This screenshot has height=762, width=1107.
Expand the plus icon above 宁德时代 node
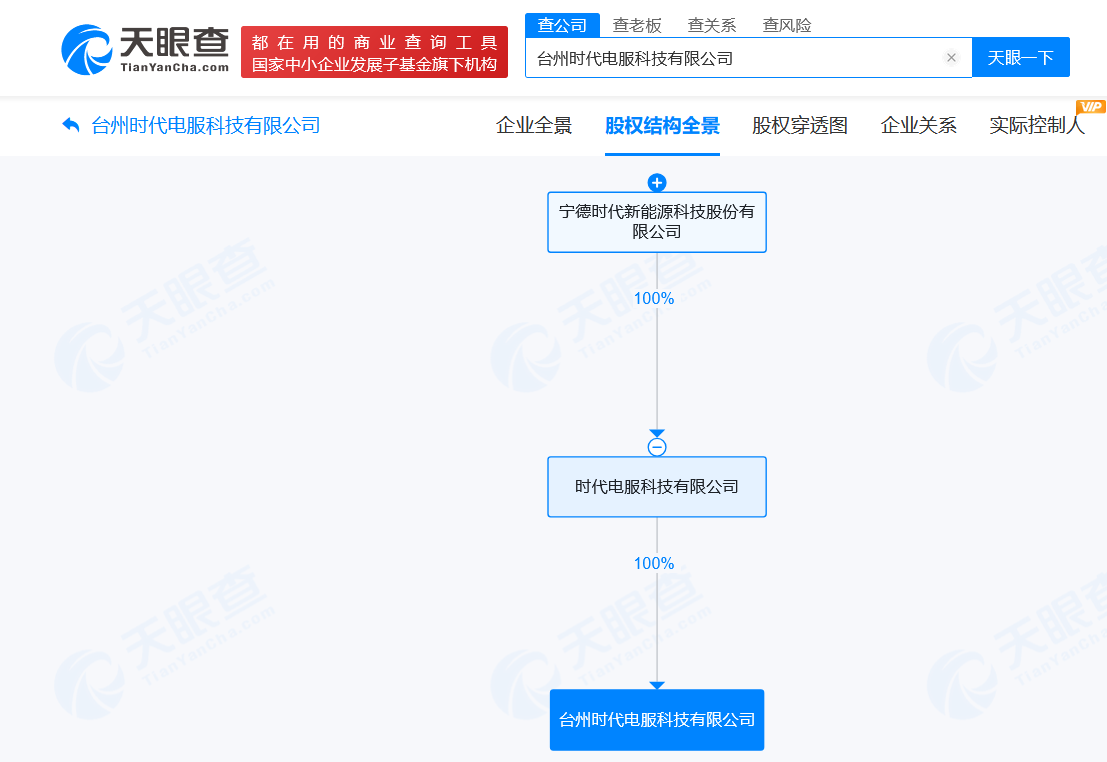pyautogui.click(x=656, y=182)
